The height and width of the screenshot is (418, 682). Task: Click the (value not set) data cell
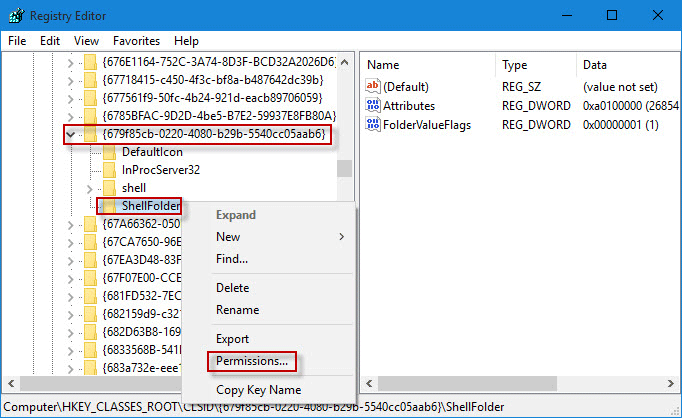pos(620,87)
